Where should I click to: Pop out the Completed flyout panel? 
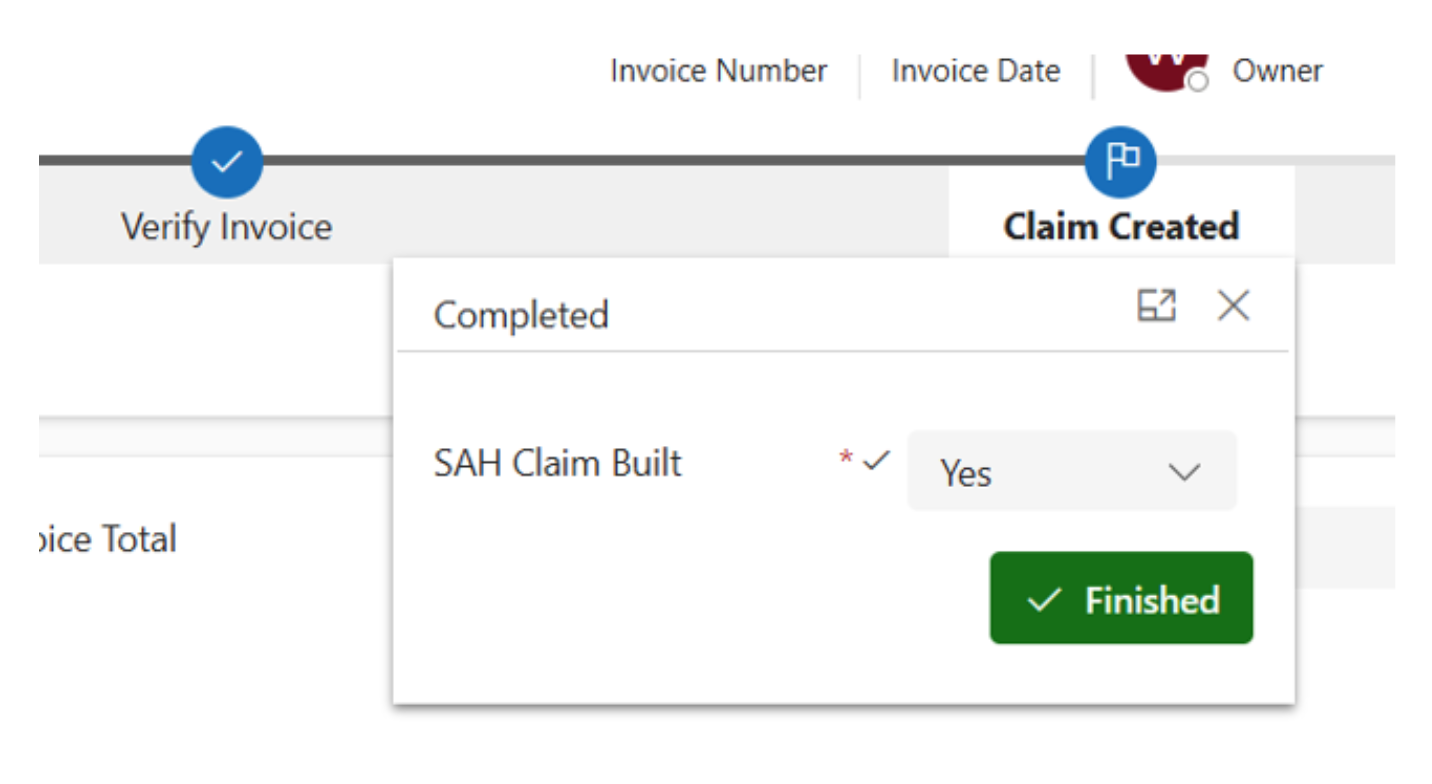click(1157, 306)
